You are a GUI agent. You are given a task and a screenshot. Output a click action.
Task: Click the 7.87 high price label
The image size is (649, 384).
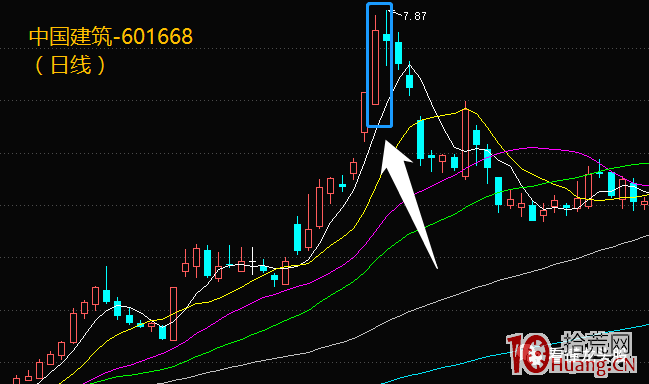click(x=414, y=16)
